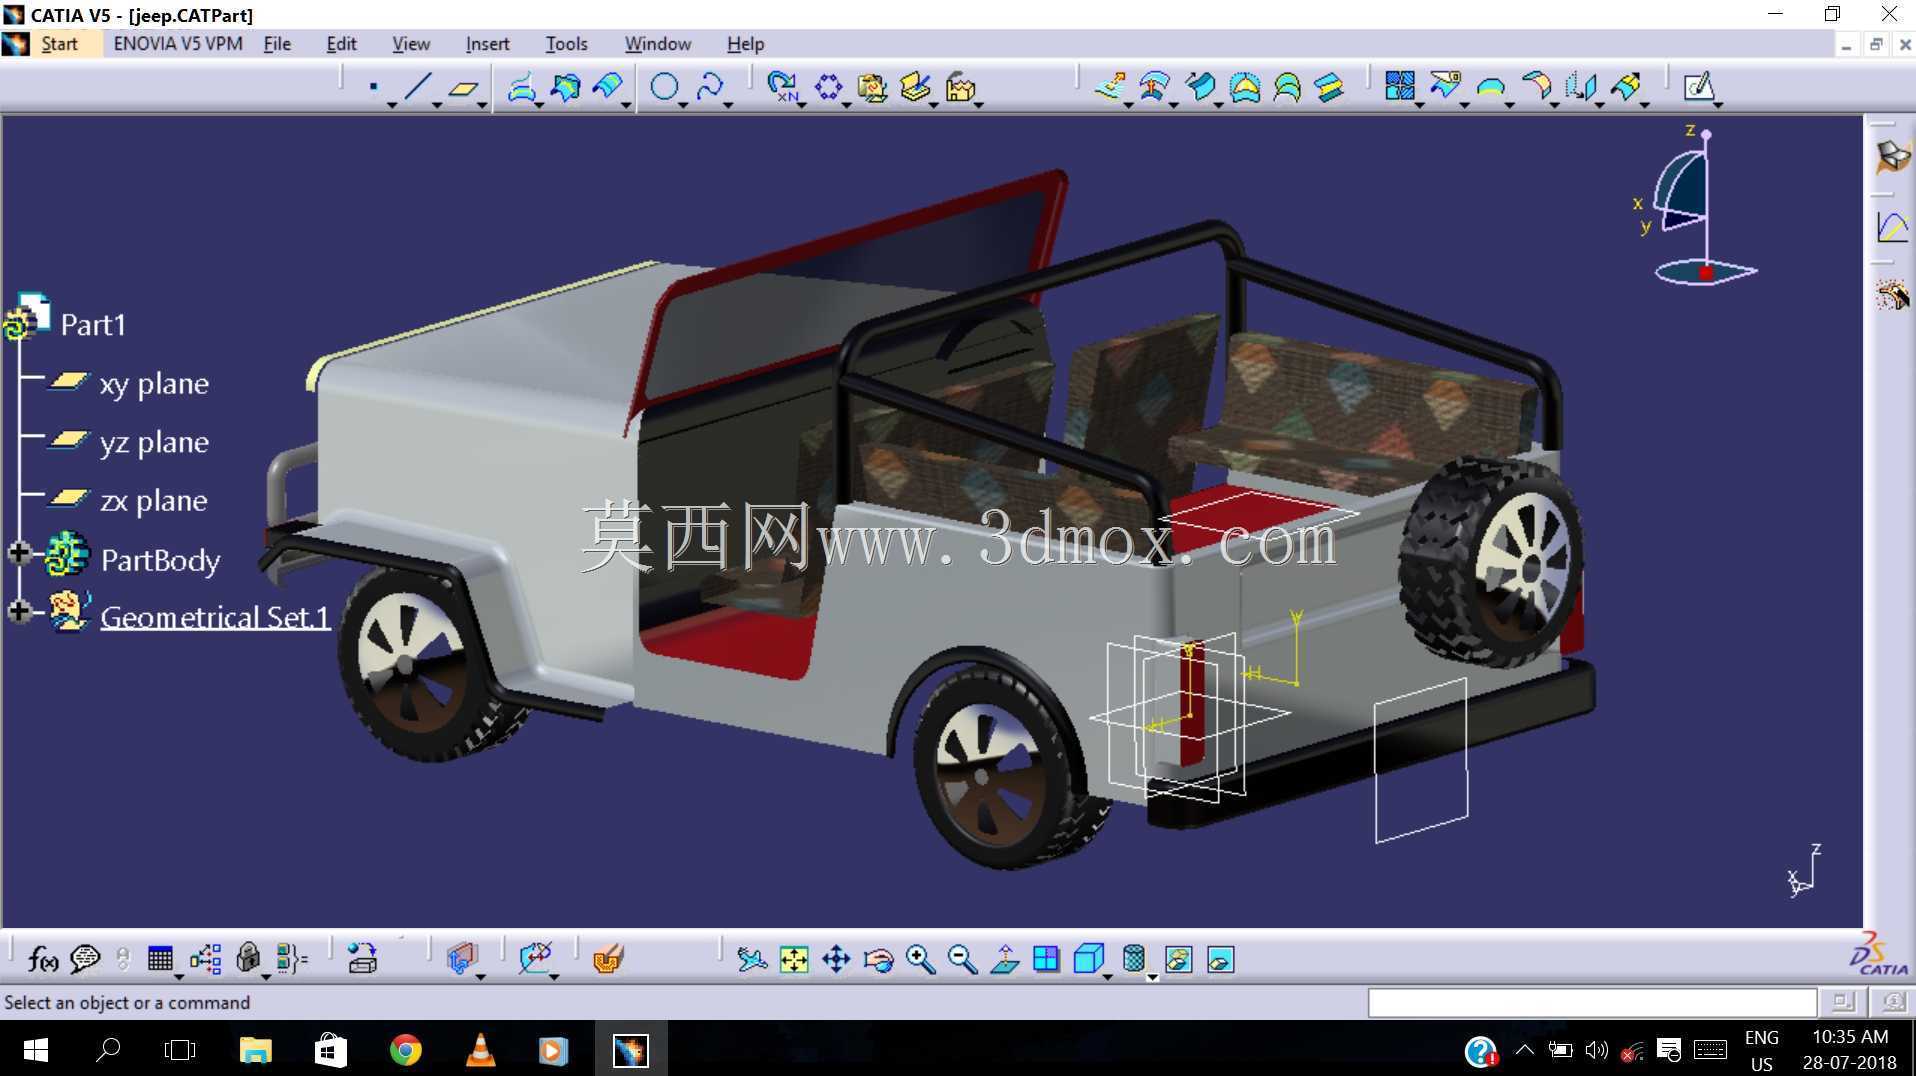The width and height of the screenshot is (1916, 1076).
Task: Click the Normal View icon
Action: [1004, 960]
